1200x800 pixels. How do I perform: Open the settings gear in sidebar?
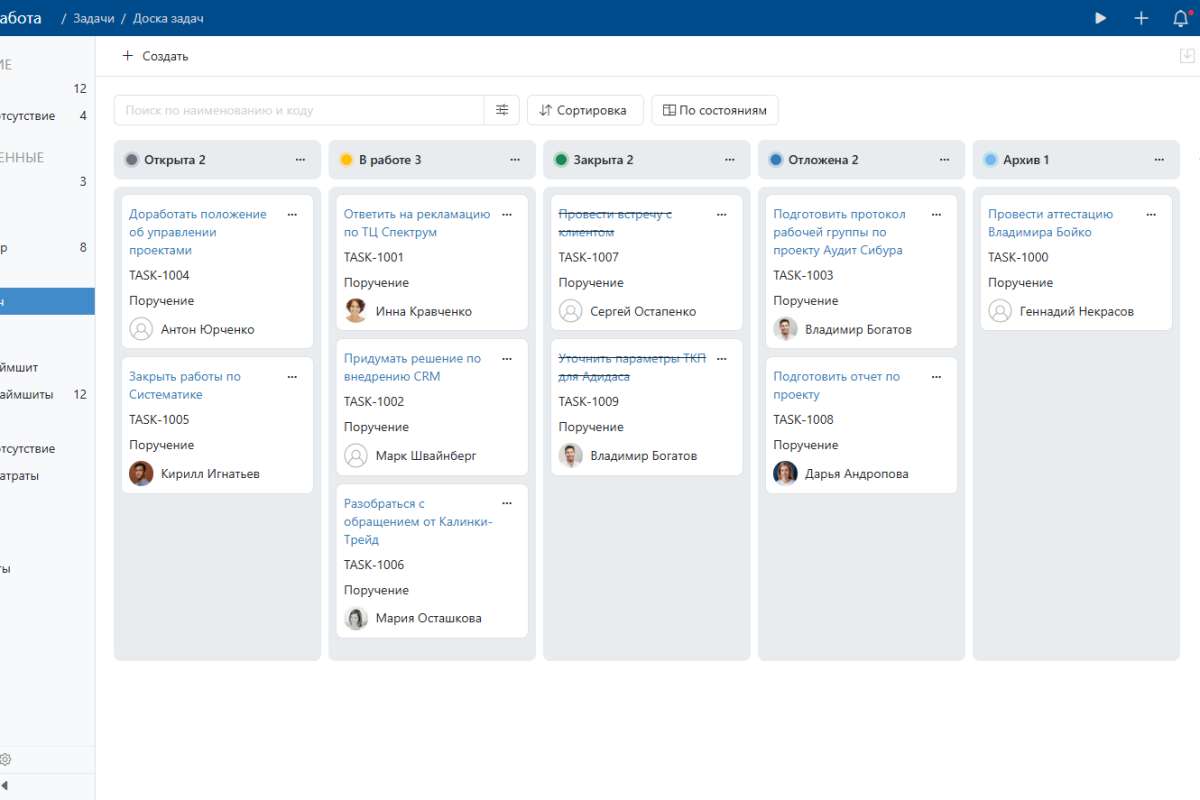pyautogui.click(x=6, y=760)
